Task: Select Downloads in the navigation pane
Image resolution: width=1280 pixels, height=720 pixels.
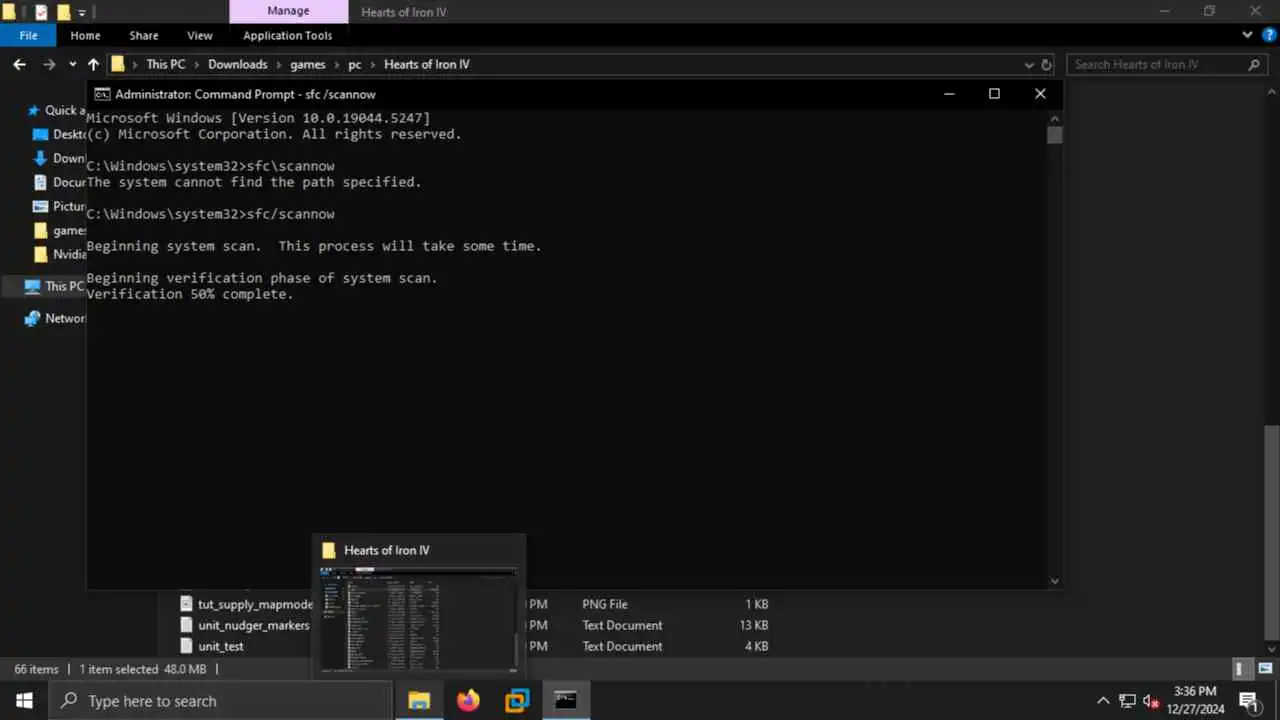Action: pos(59,158)
